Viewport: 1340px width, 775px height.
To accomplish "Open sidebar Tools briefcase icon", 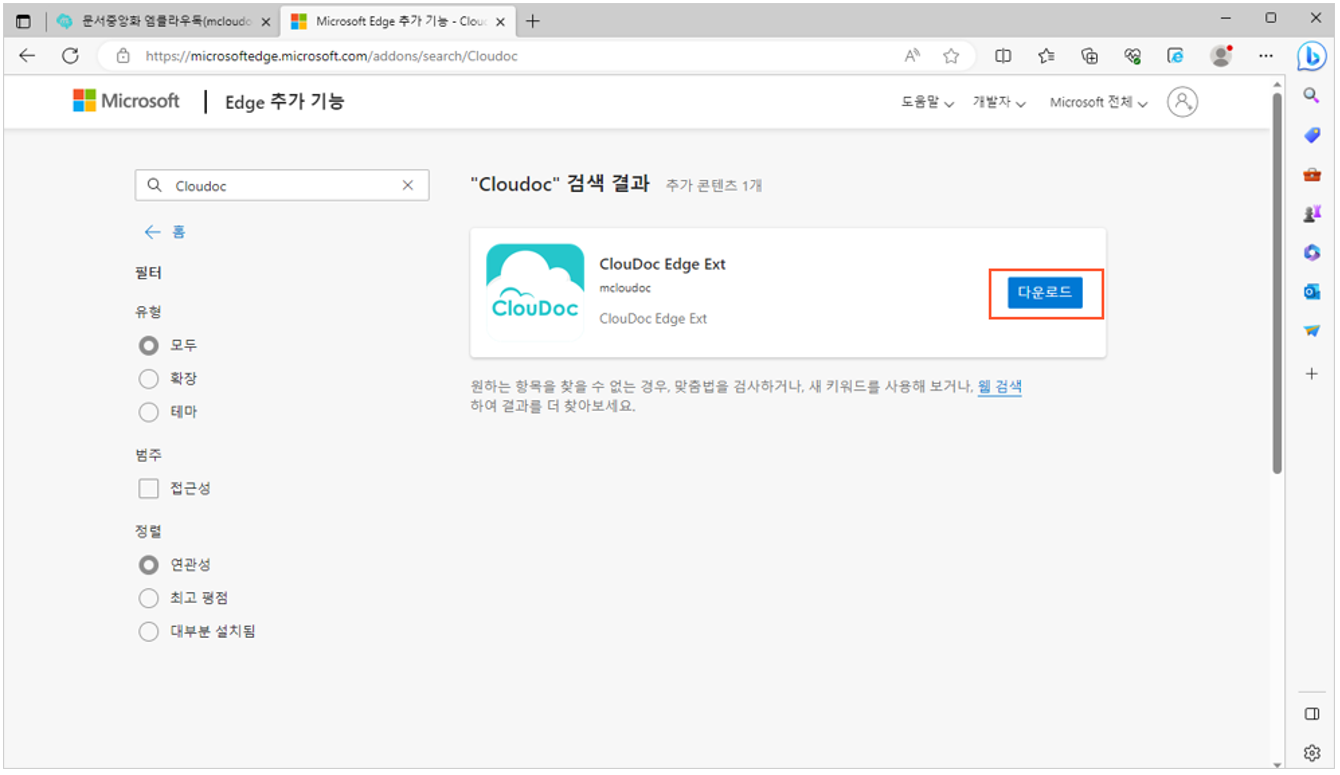I will pos(1312,174).
